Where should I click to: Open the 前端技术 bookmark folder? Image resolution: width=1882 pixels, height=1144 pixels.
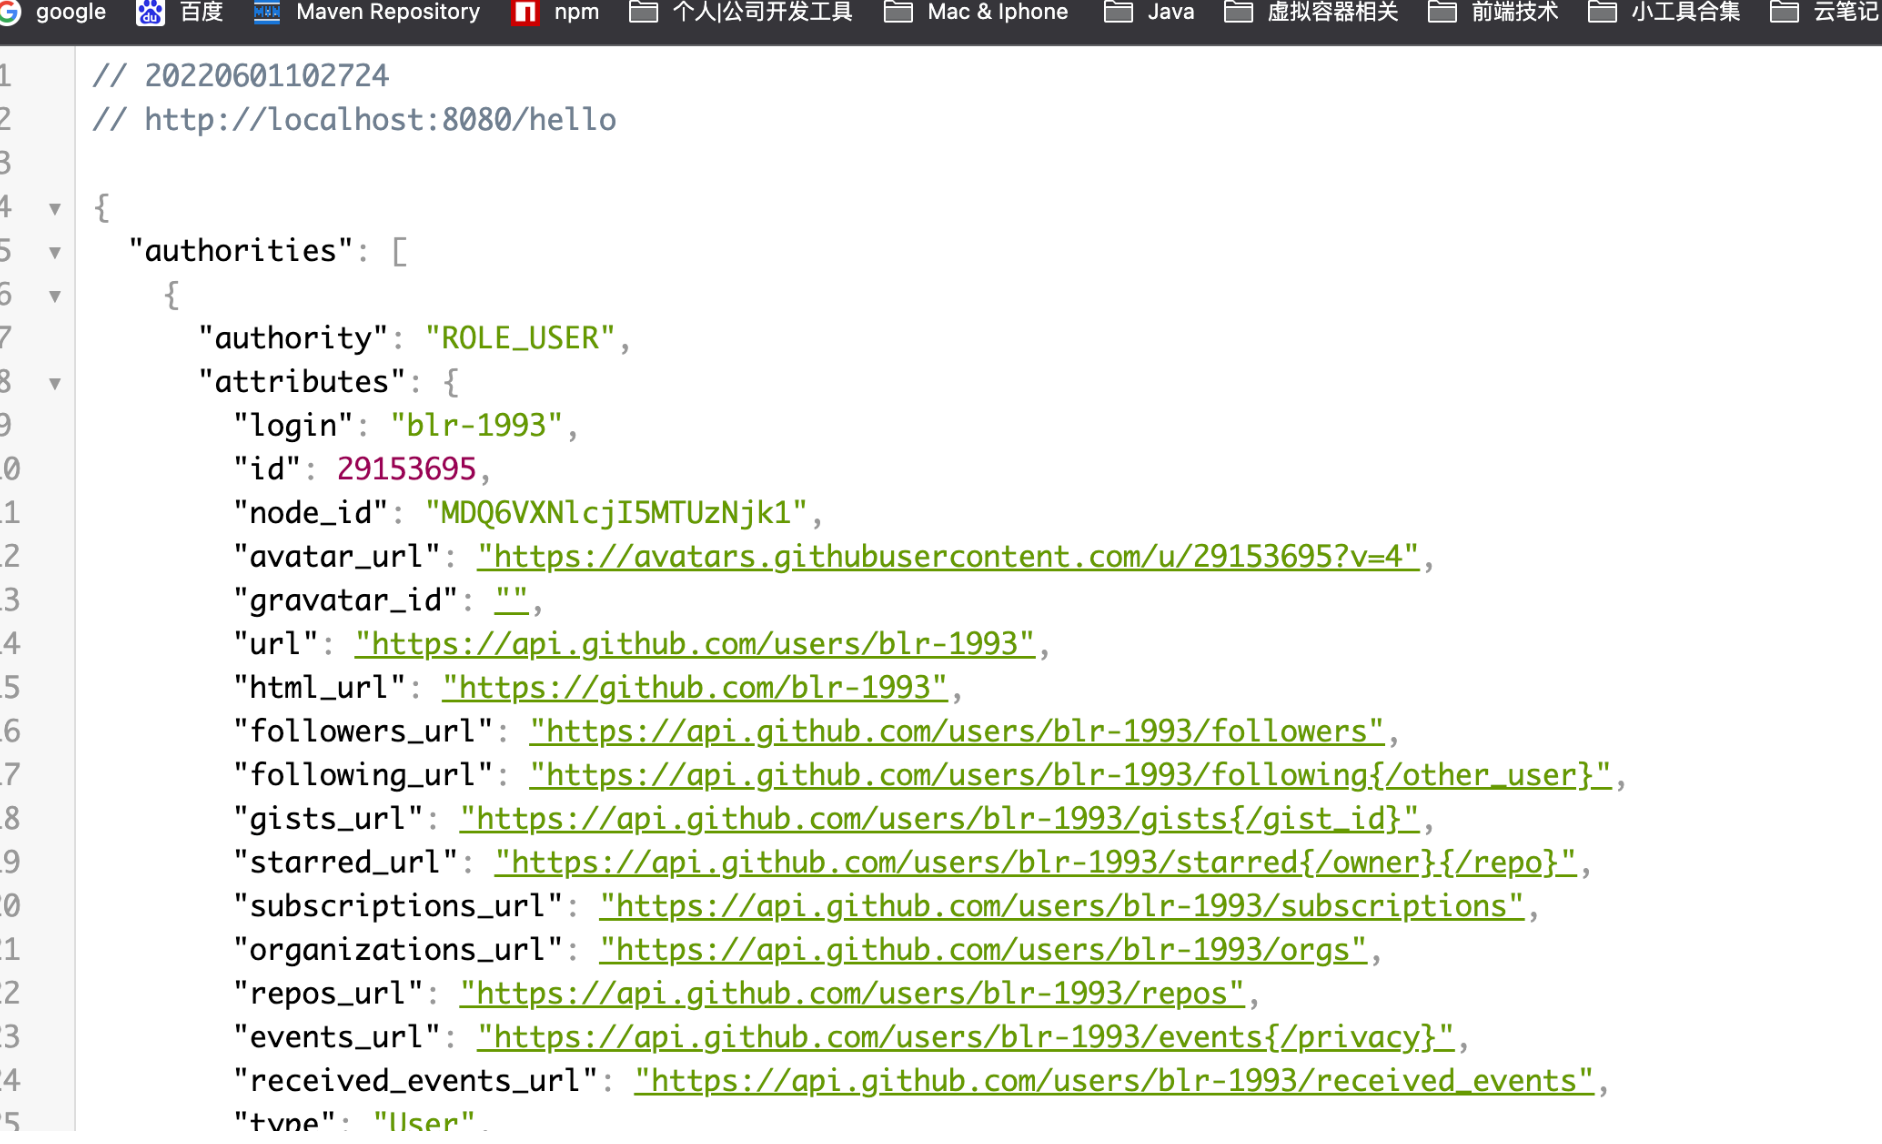(1493, 12)
